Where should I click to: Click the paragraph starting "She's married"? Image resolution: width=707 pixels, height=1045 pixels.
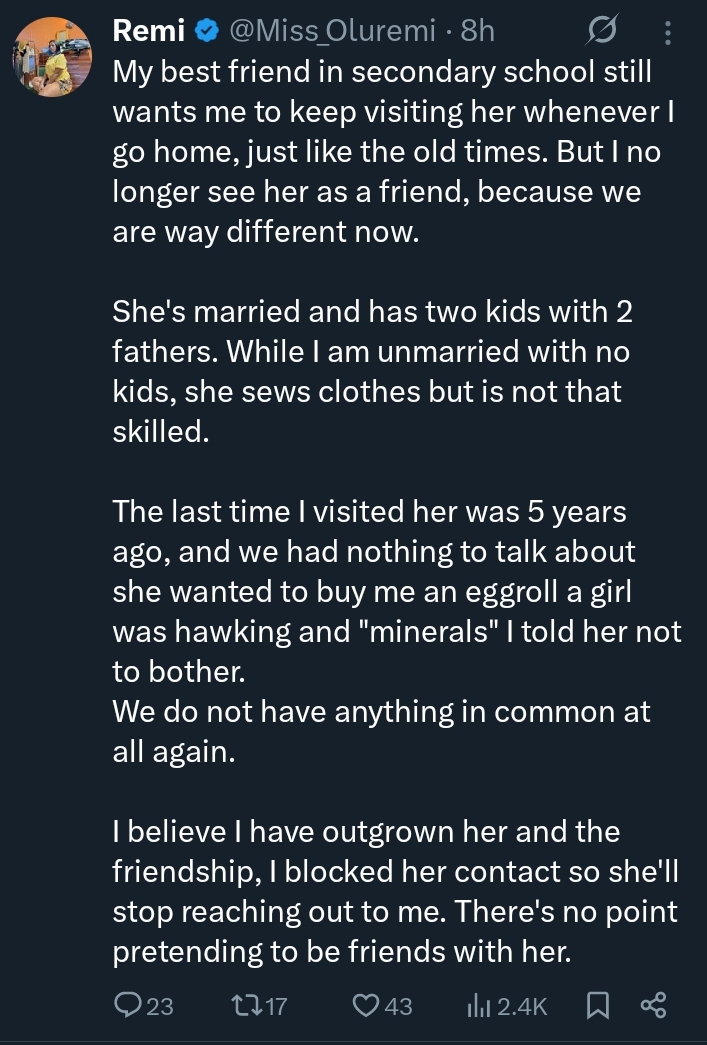380,370
